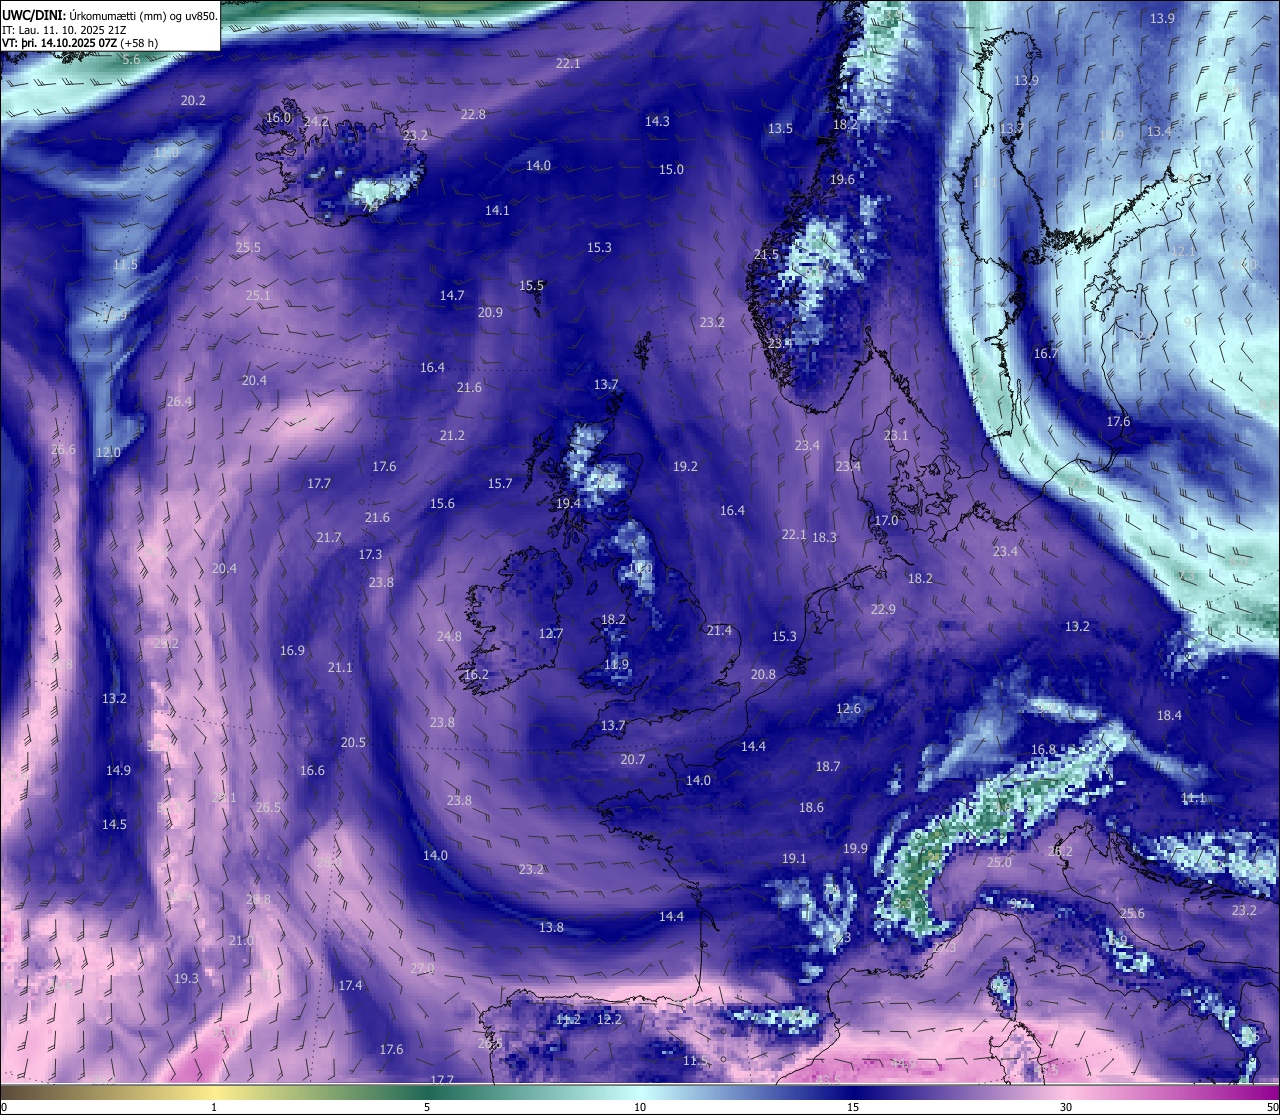Click the colorbar label '50'
Viewport: 1280px width, 1115px height.
pyautogui.click(x=1272, y=1107)
